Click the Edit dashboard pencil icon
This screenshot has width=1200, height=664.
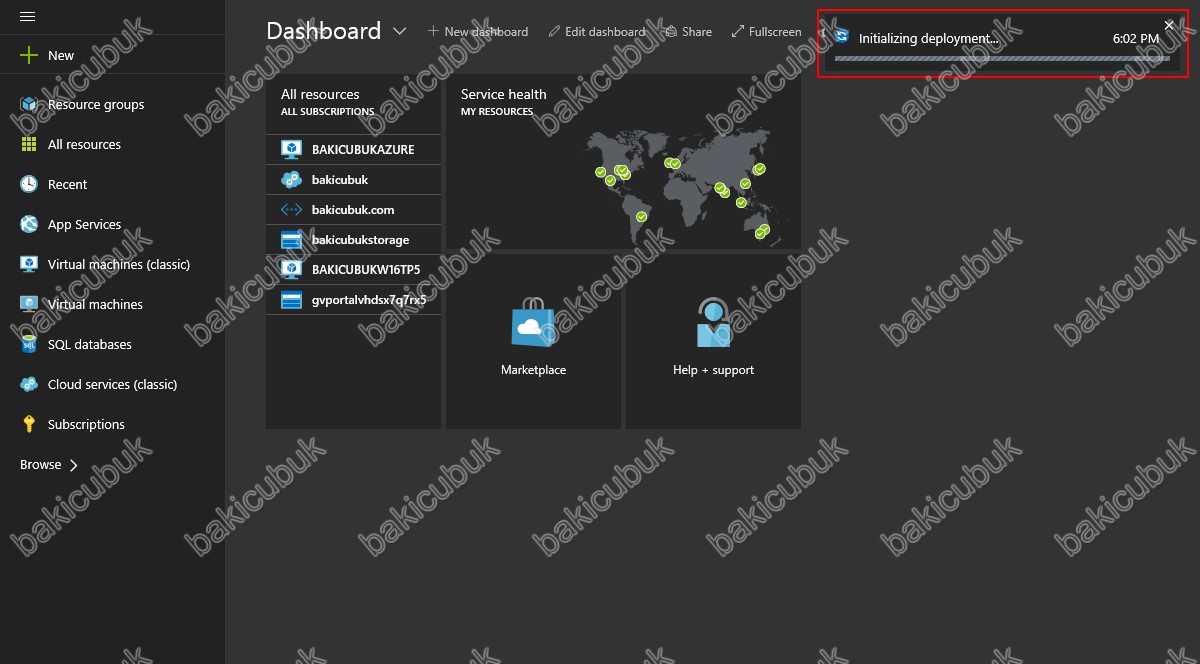click(x=554, y=32)
